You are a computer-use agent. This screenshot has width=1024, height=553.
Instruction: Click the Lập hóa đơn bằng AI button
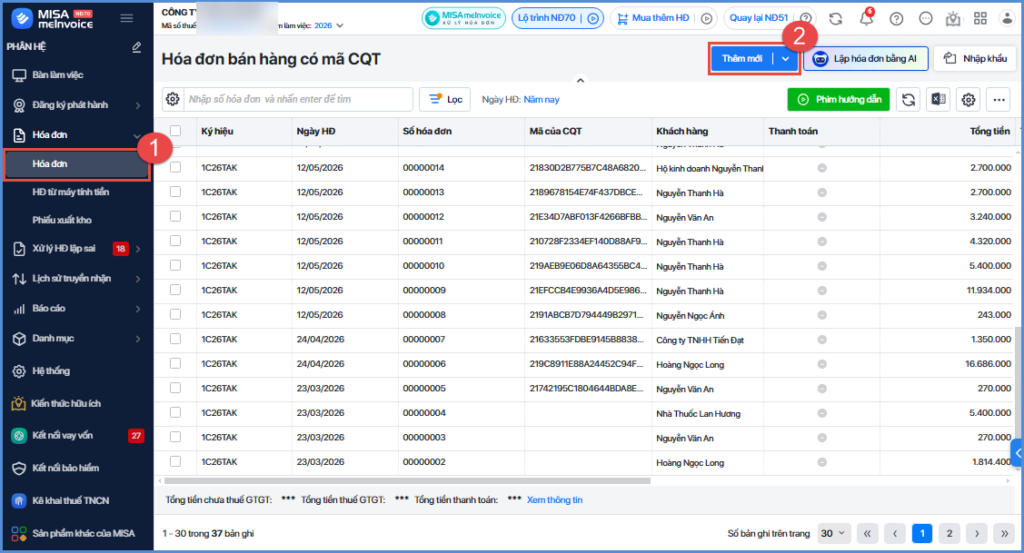pos(865,59)
